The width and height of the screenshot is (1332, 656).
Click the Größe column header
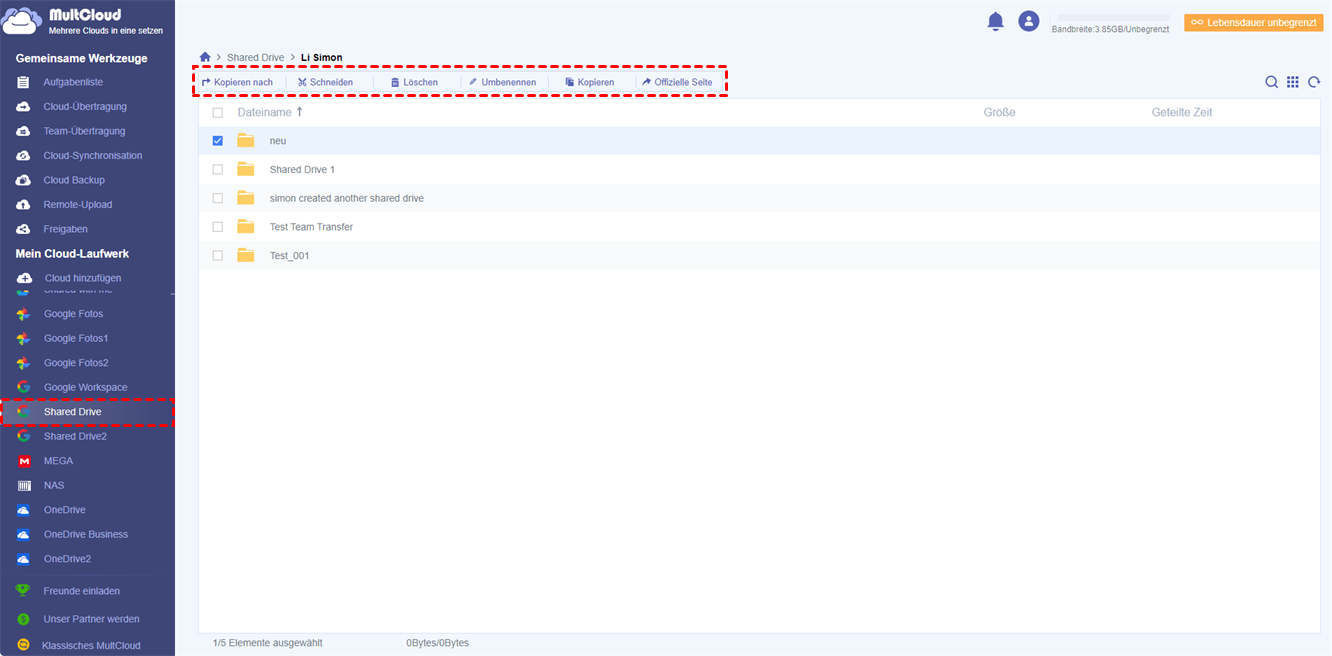pos(999,113)
